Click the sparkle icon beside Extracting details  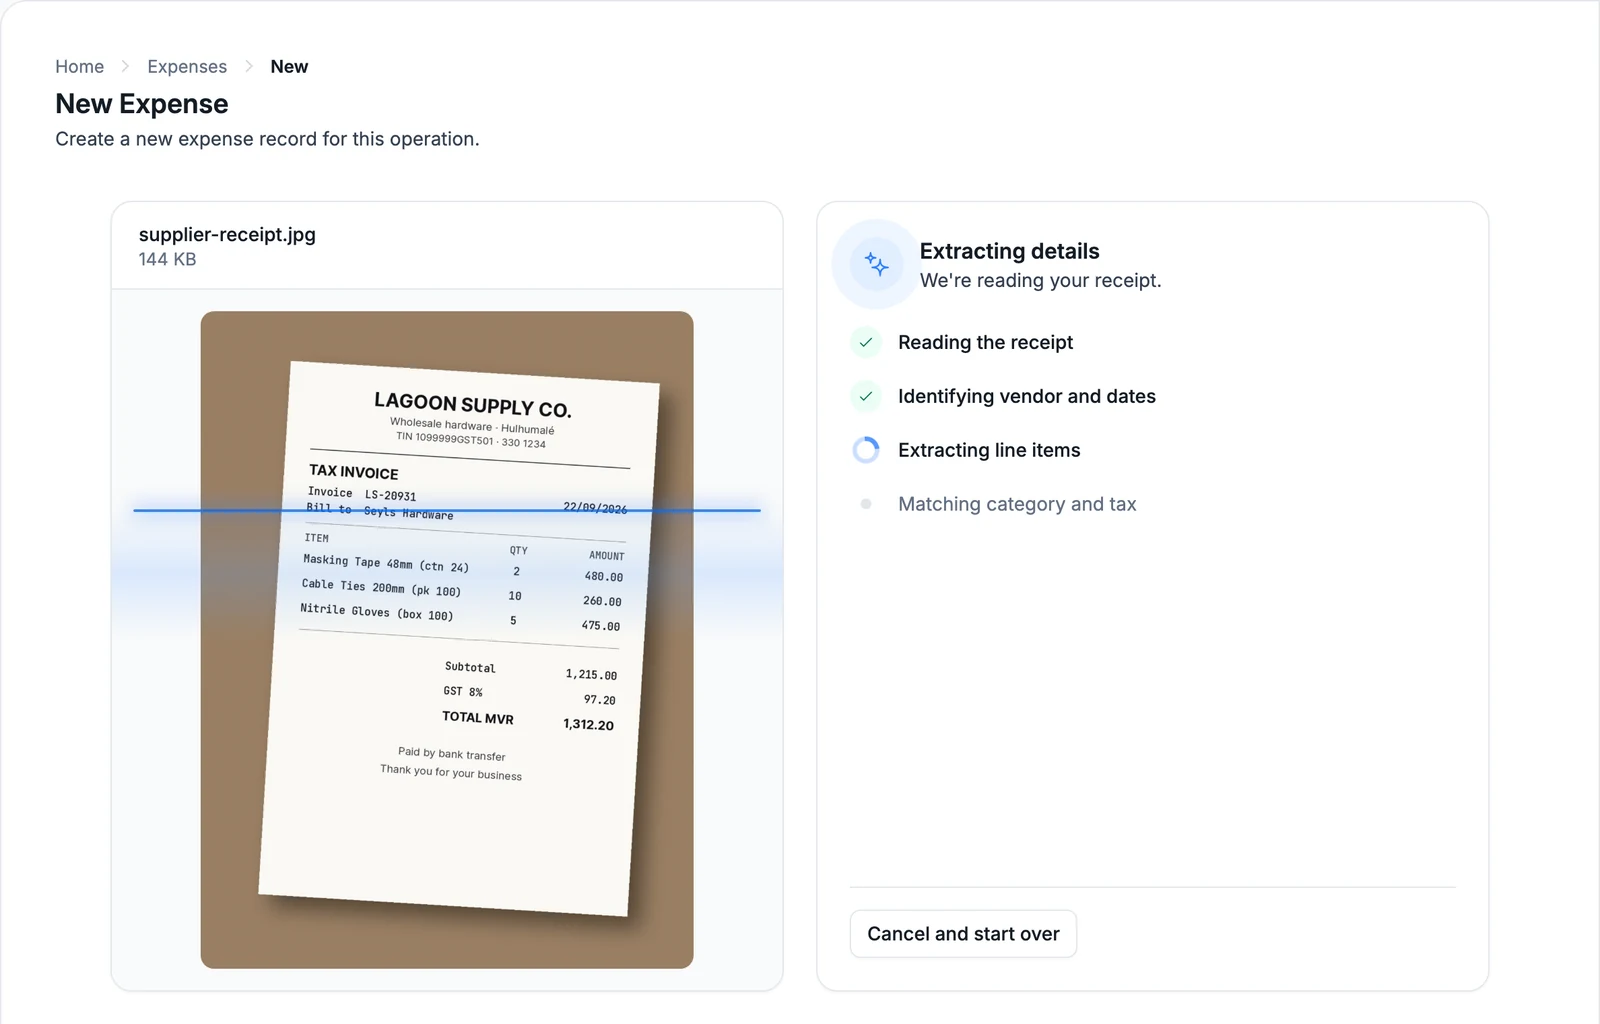pyautogui.click(x=876, y=264)
